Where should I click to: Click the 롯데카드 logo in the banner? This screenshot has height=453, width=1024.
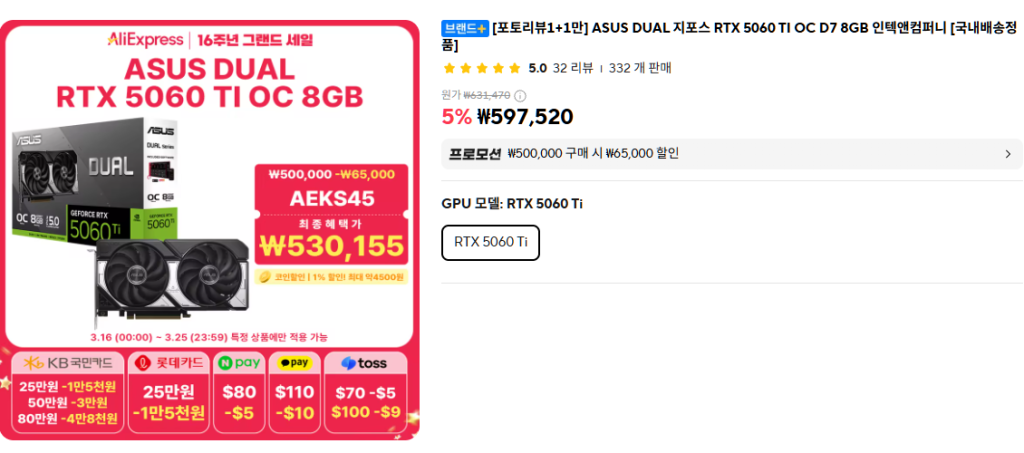[x=168, y=362]
